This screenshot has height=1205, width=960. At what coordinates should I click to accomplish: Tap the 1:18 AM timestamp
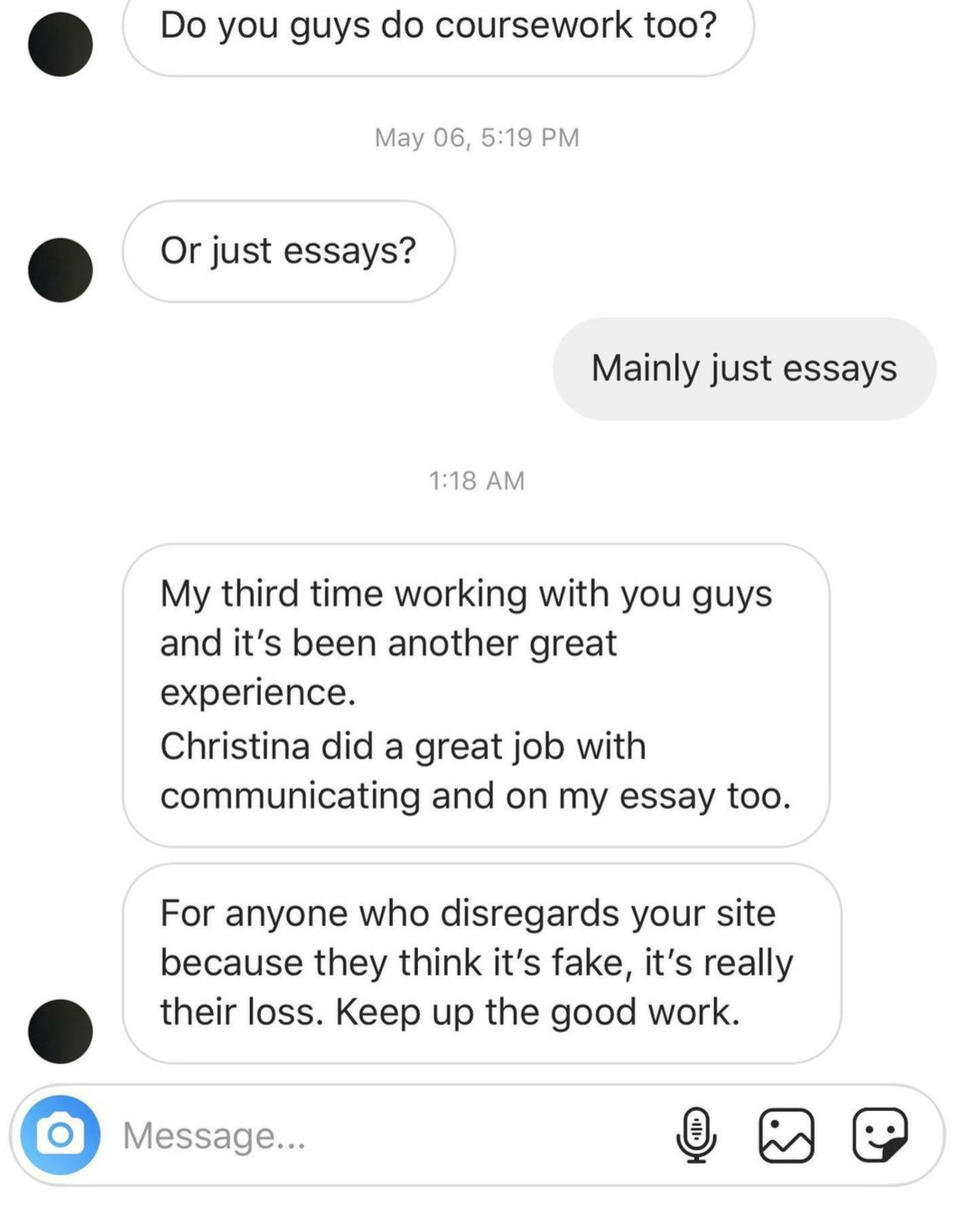(477, 481)
